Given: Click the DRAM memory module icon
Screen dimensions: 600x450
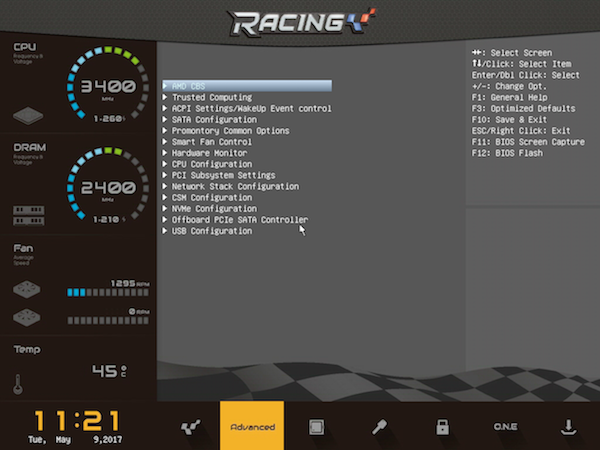Looking at the screenshot, I should pyautogui.click(x=29, y=215).
